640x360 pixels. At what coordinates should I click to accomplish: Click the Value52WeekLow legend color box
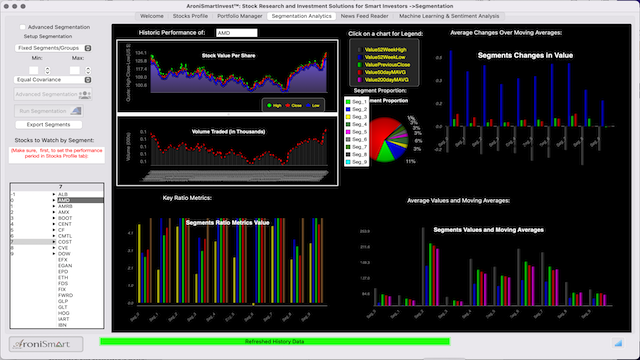pyautogui.click(x=360, y=57)
